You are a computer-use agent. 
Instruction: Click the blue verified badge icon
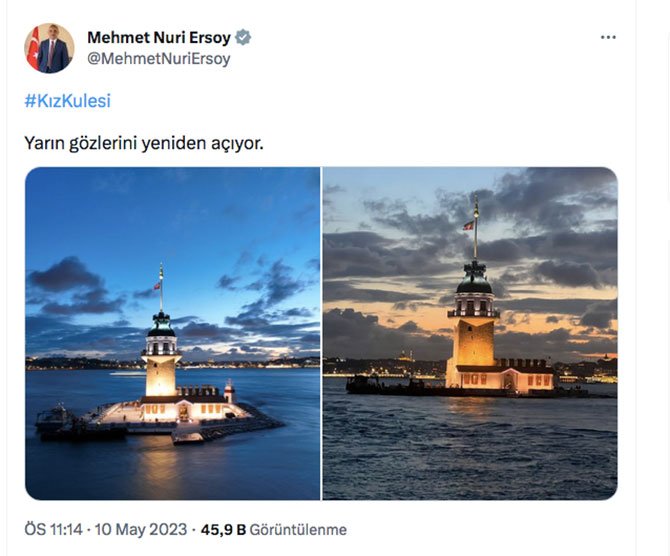tap(243, 38)
